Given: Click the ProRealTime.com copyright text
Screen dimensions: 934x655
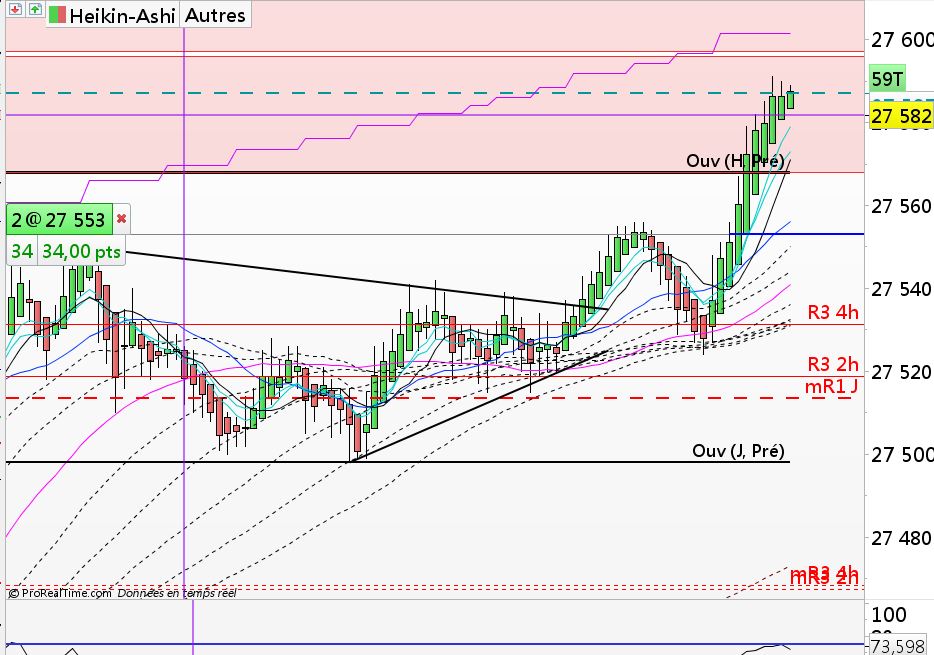Looking at the screenshot, I should point(60,593).
